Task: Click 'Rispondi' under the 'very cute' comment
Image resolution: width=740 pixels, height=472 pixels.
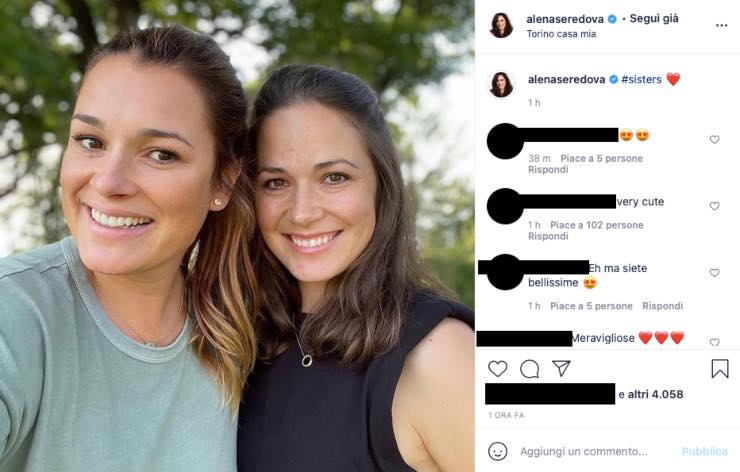Action: (x=548, y=237)
